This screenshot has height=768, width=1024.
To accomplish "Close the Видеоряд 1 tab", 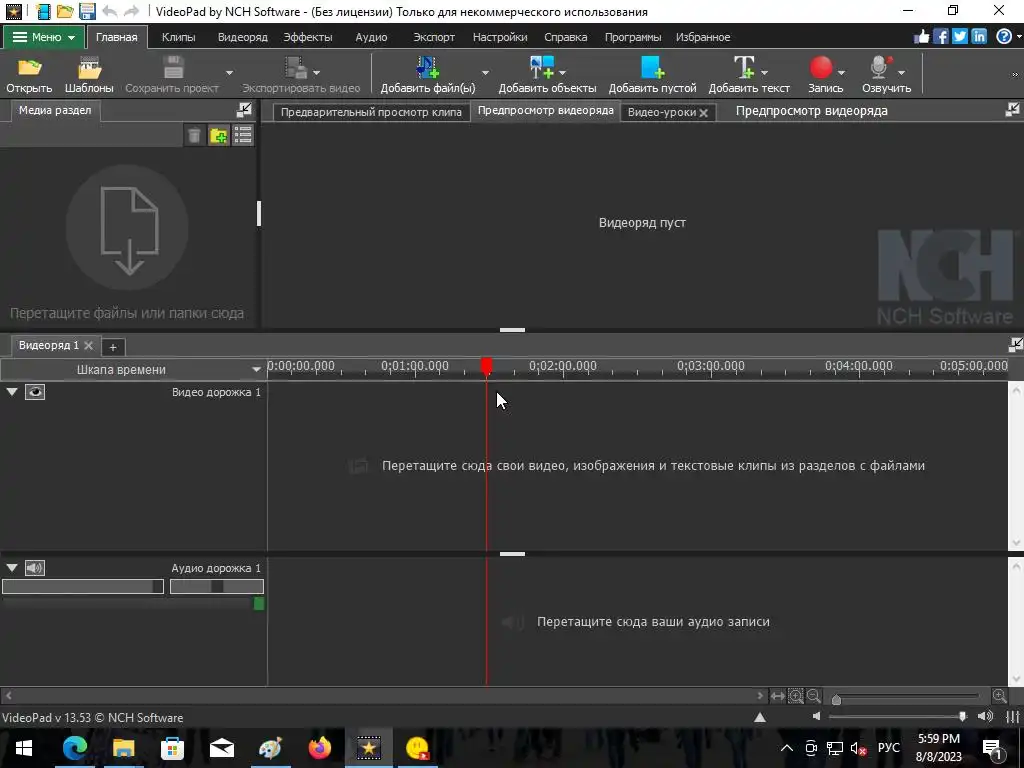I will 88,345.
